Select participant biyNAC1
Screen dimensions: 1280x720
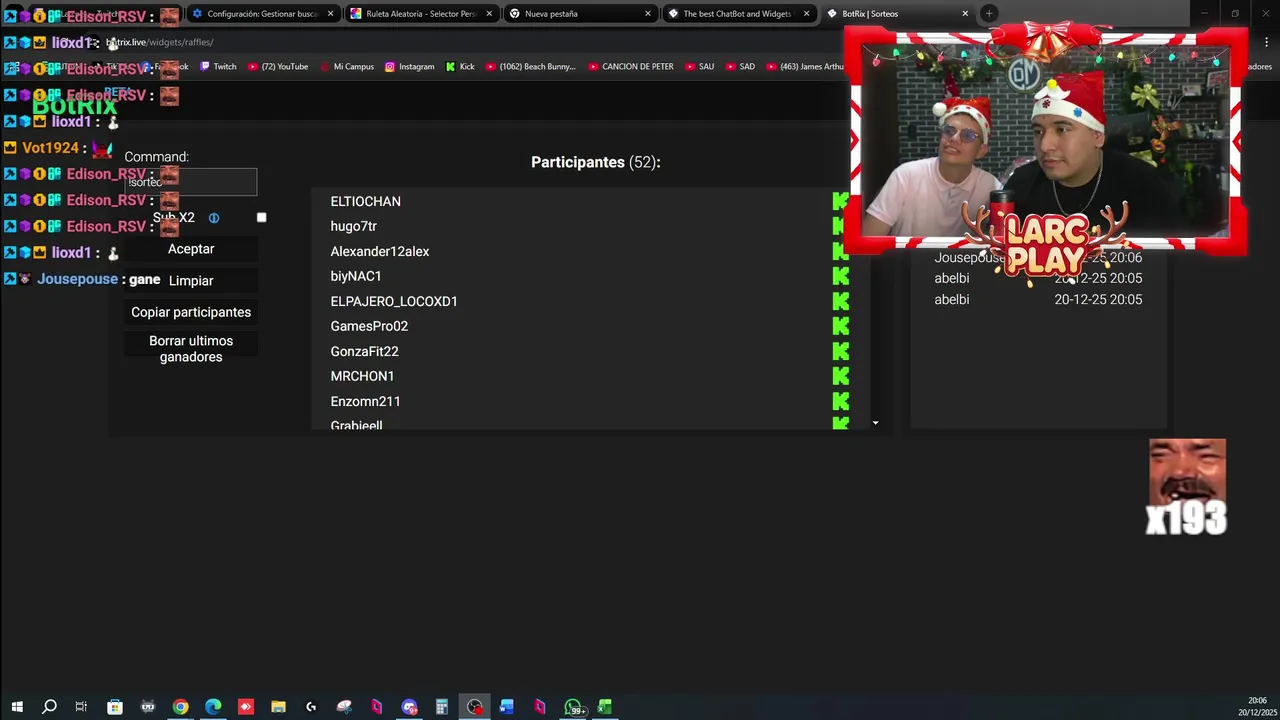[x=356, y=276]
